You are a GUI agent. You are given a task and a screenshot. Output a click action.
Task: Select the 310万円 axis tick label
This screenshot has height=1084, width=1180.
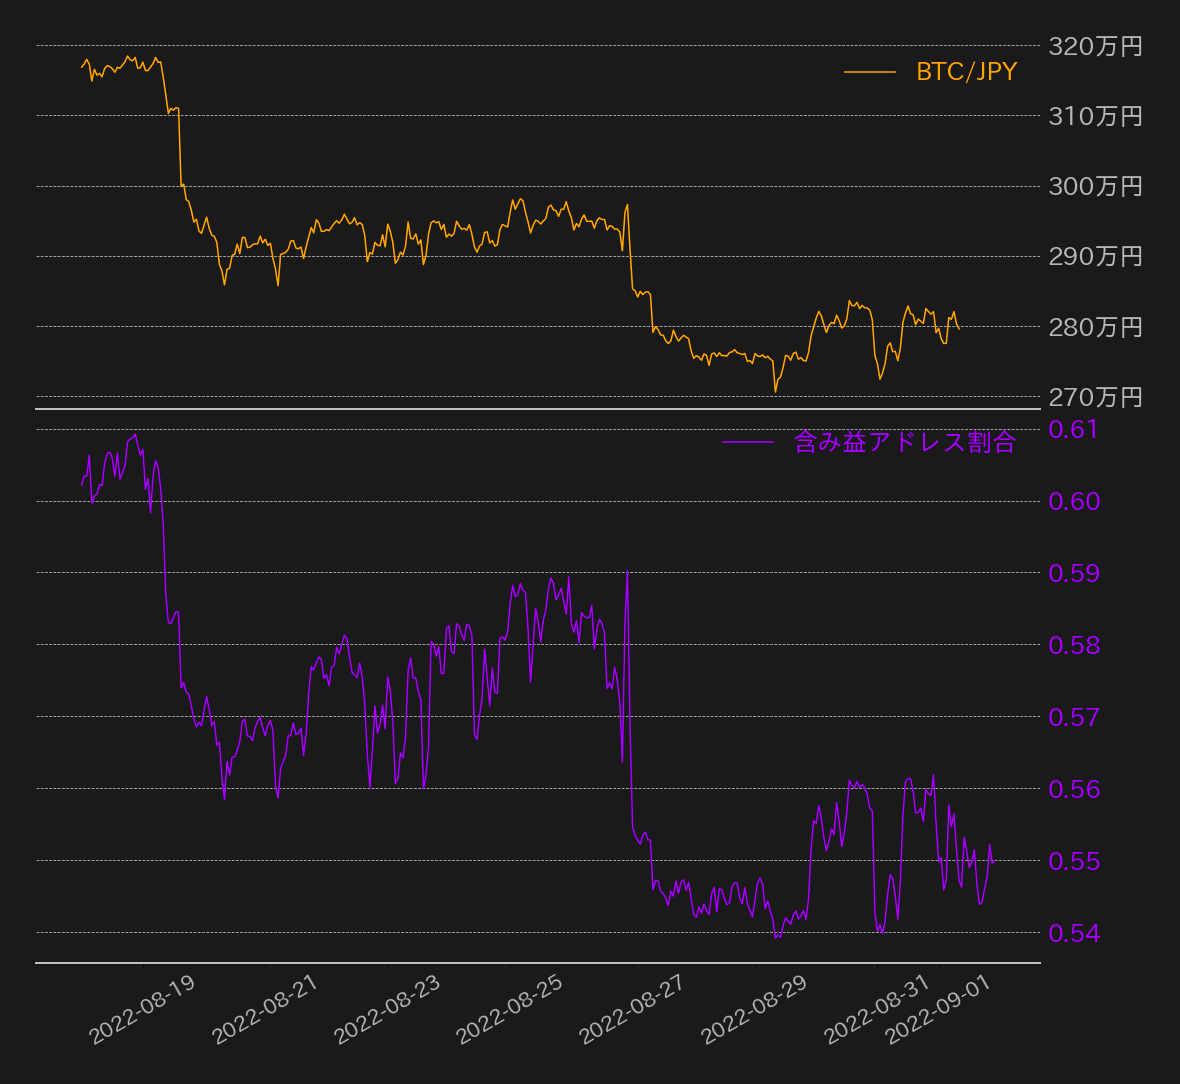(x=1095, y=116)
